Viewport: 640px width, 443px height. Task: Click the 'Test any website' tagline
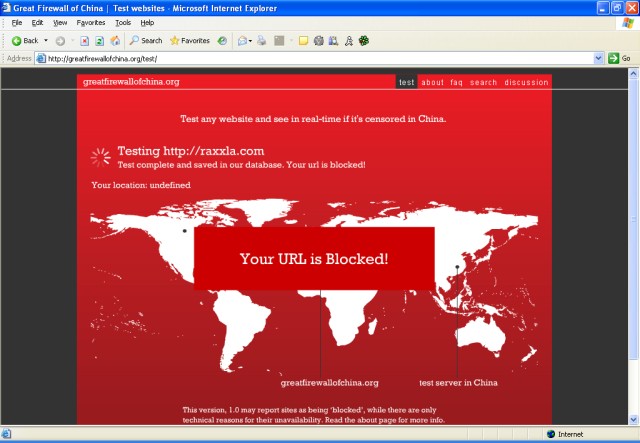tap(313, 119)
